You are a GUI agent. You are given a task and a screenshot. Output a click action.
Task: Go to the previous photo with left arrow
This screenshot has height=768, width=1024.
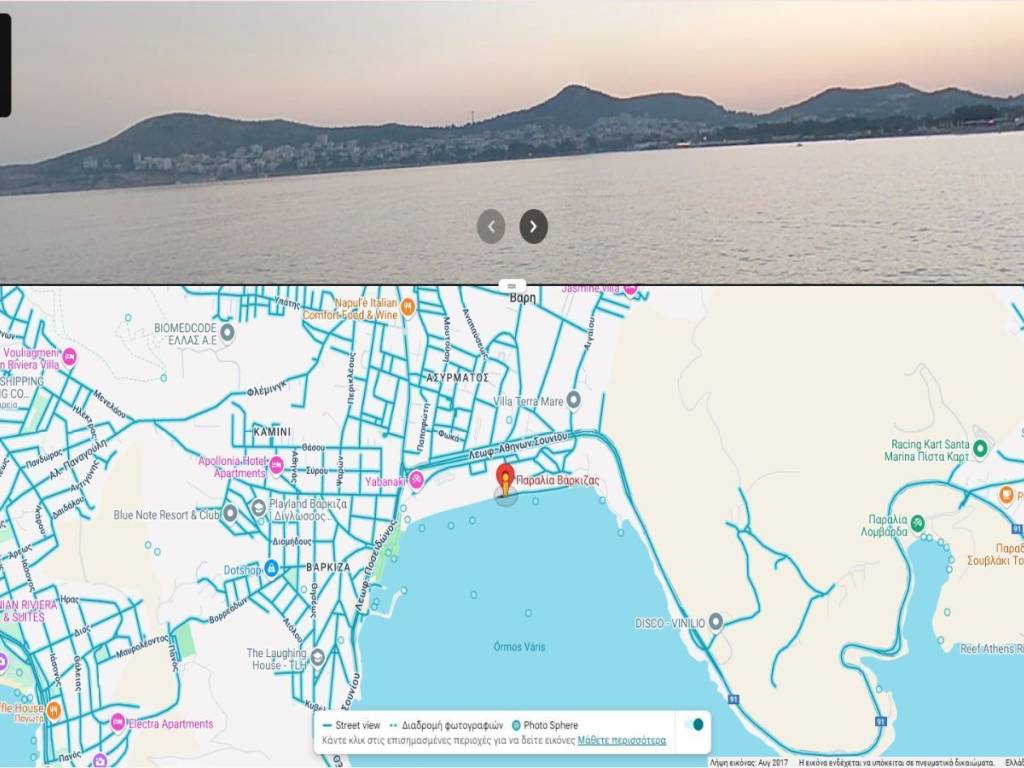pyautogui.click(x=491, y=226)
